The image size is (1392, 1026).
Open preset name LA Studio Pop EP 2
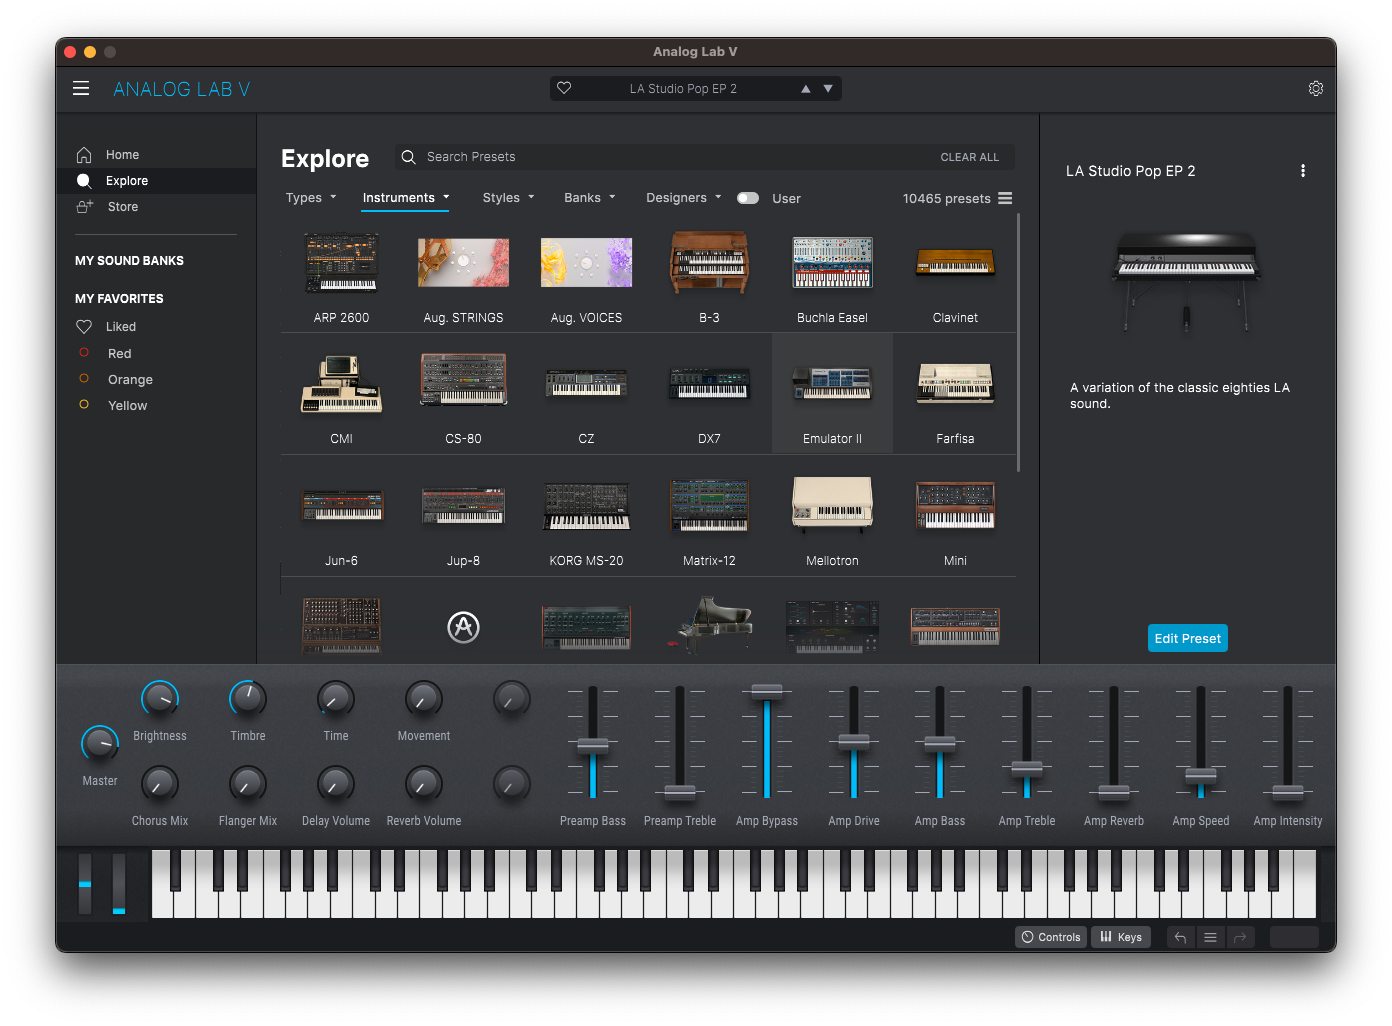pyautogui.click(x=683, y=89)
